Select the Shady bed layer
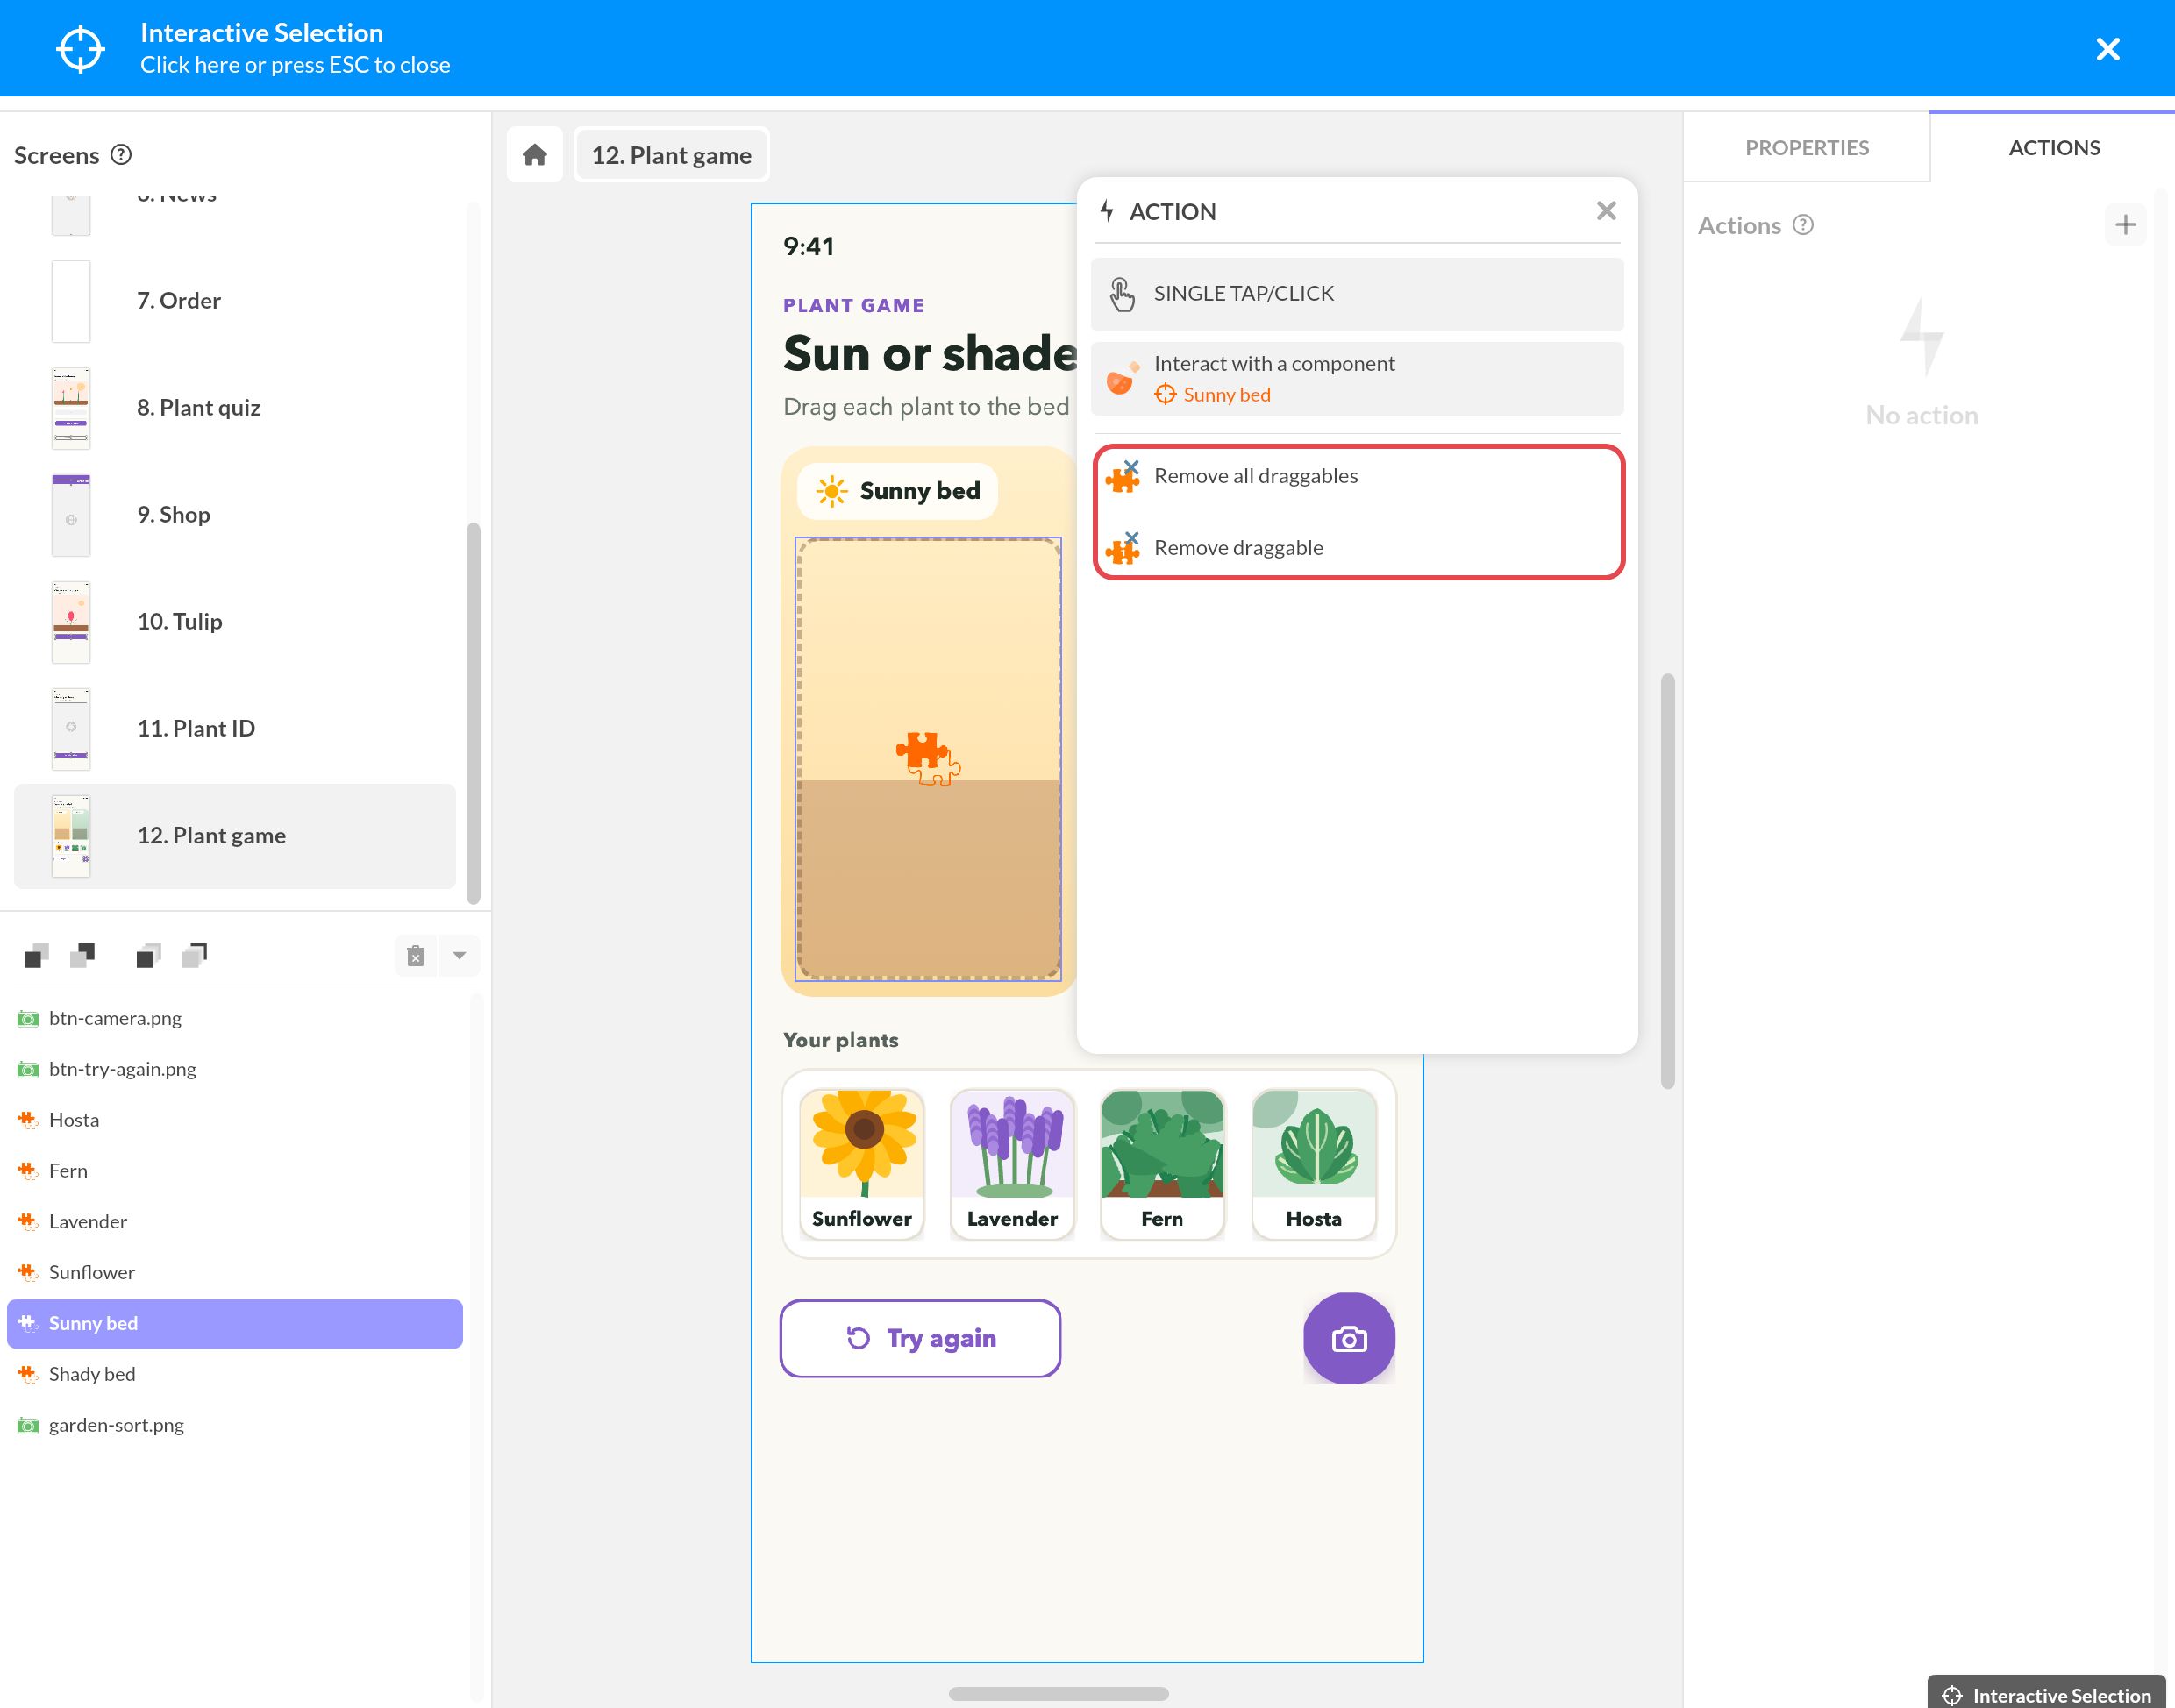 [x=235, y=1375]
